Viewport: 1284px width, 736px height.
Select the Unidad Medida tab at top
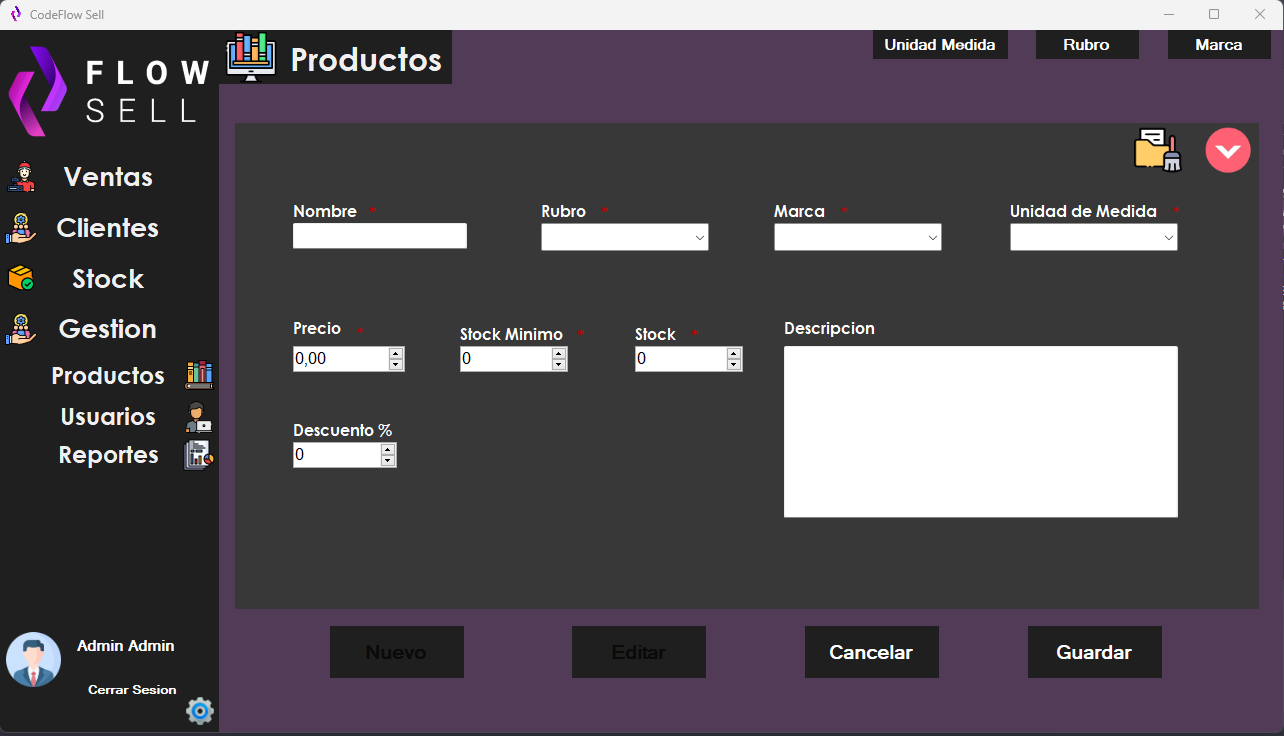pos(940,44)
